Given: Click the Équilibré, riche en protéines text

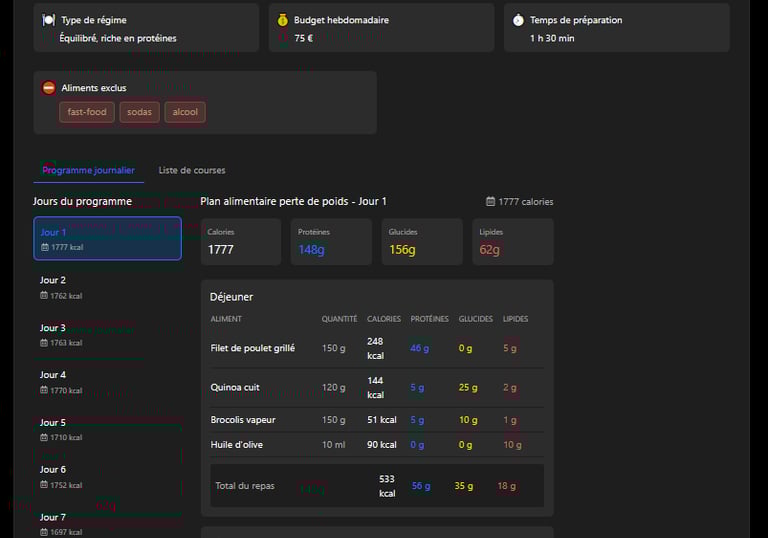Looking at the screenshot, I should coord(118,38).
